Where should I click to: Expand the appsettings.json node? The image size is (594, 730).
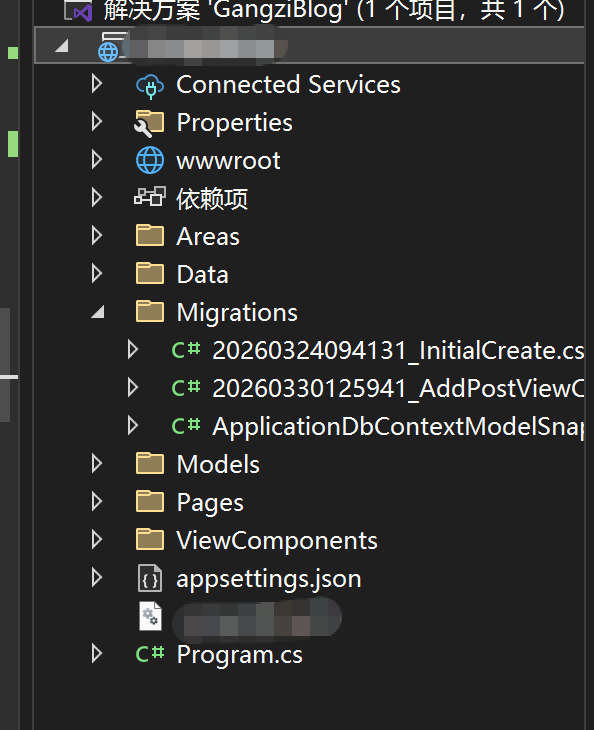(97, 578)
